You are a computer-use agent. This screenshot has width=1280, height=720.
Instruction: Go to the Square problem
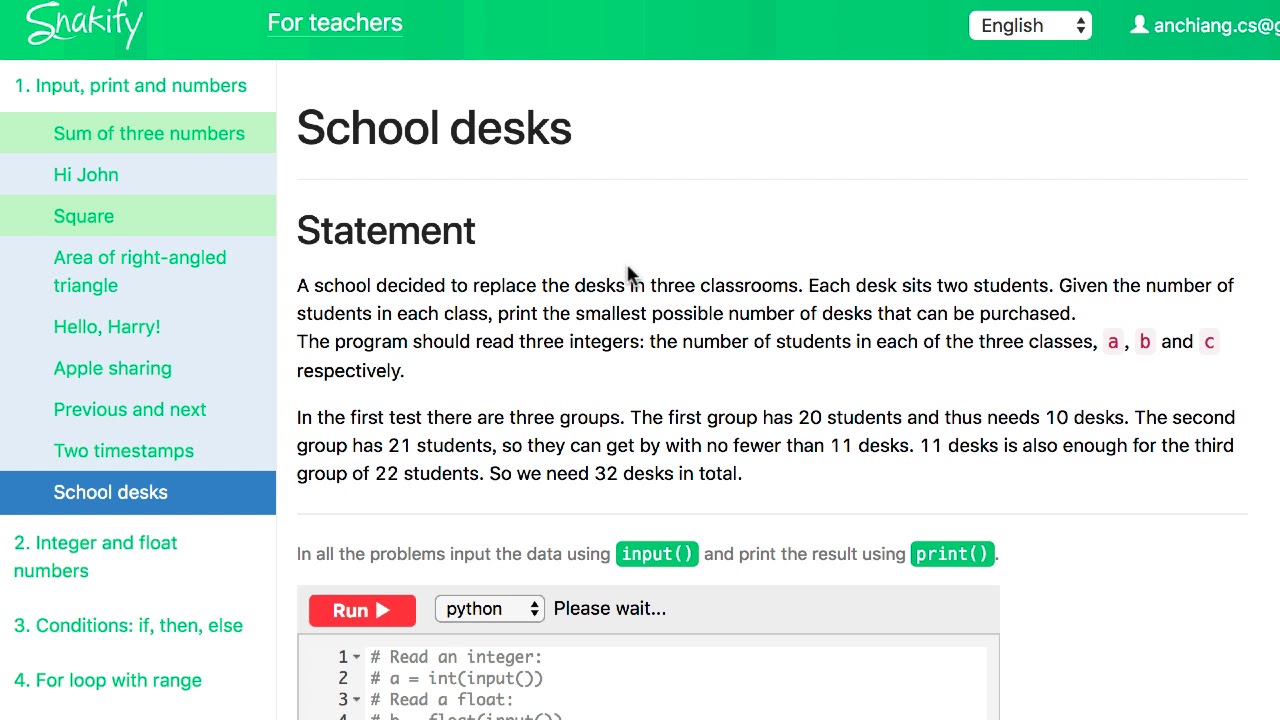tap(138, 216)
